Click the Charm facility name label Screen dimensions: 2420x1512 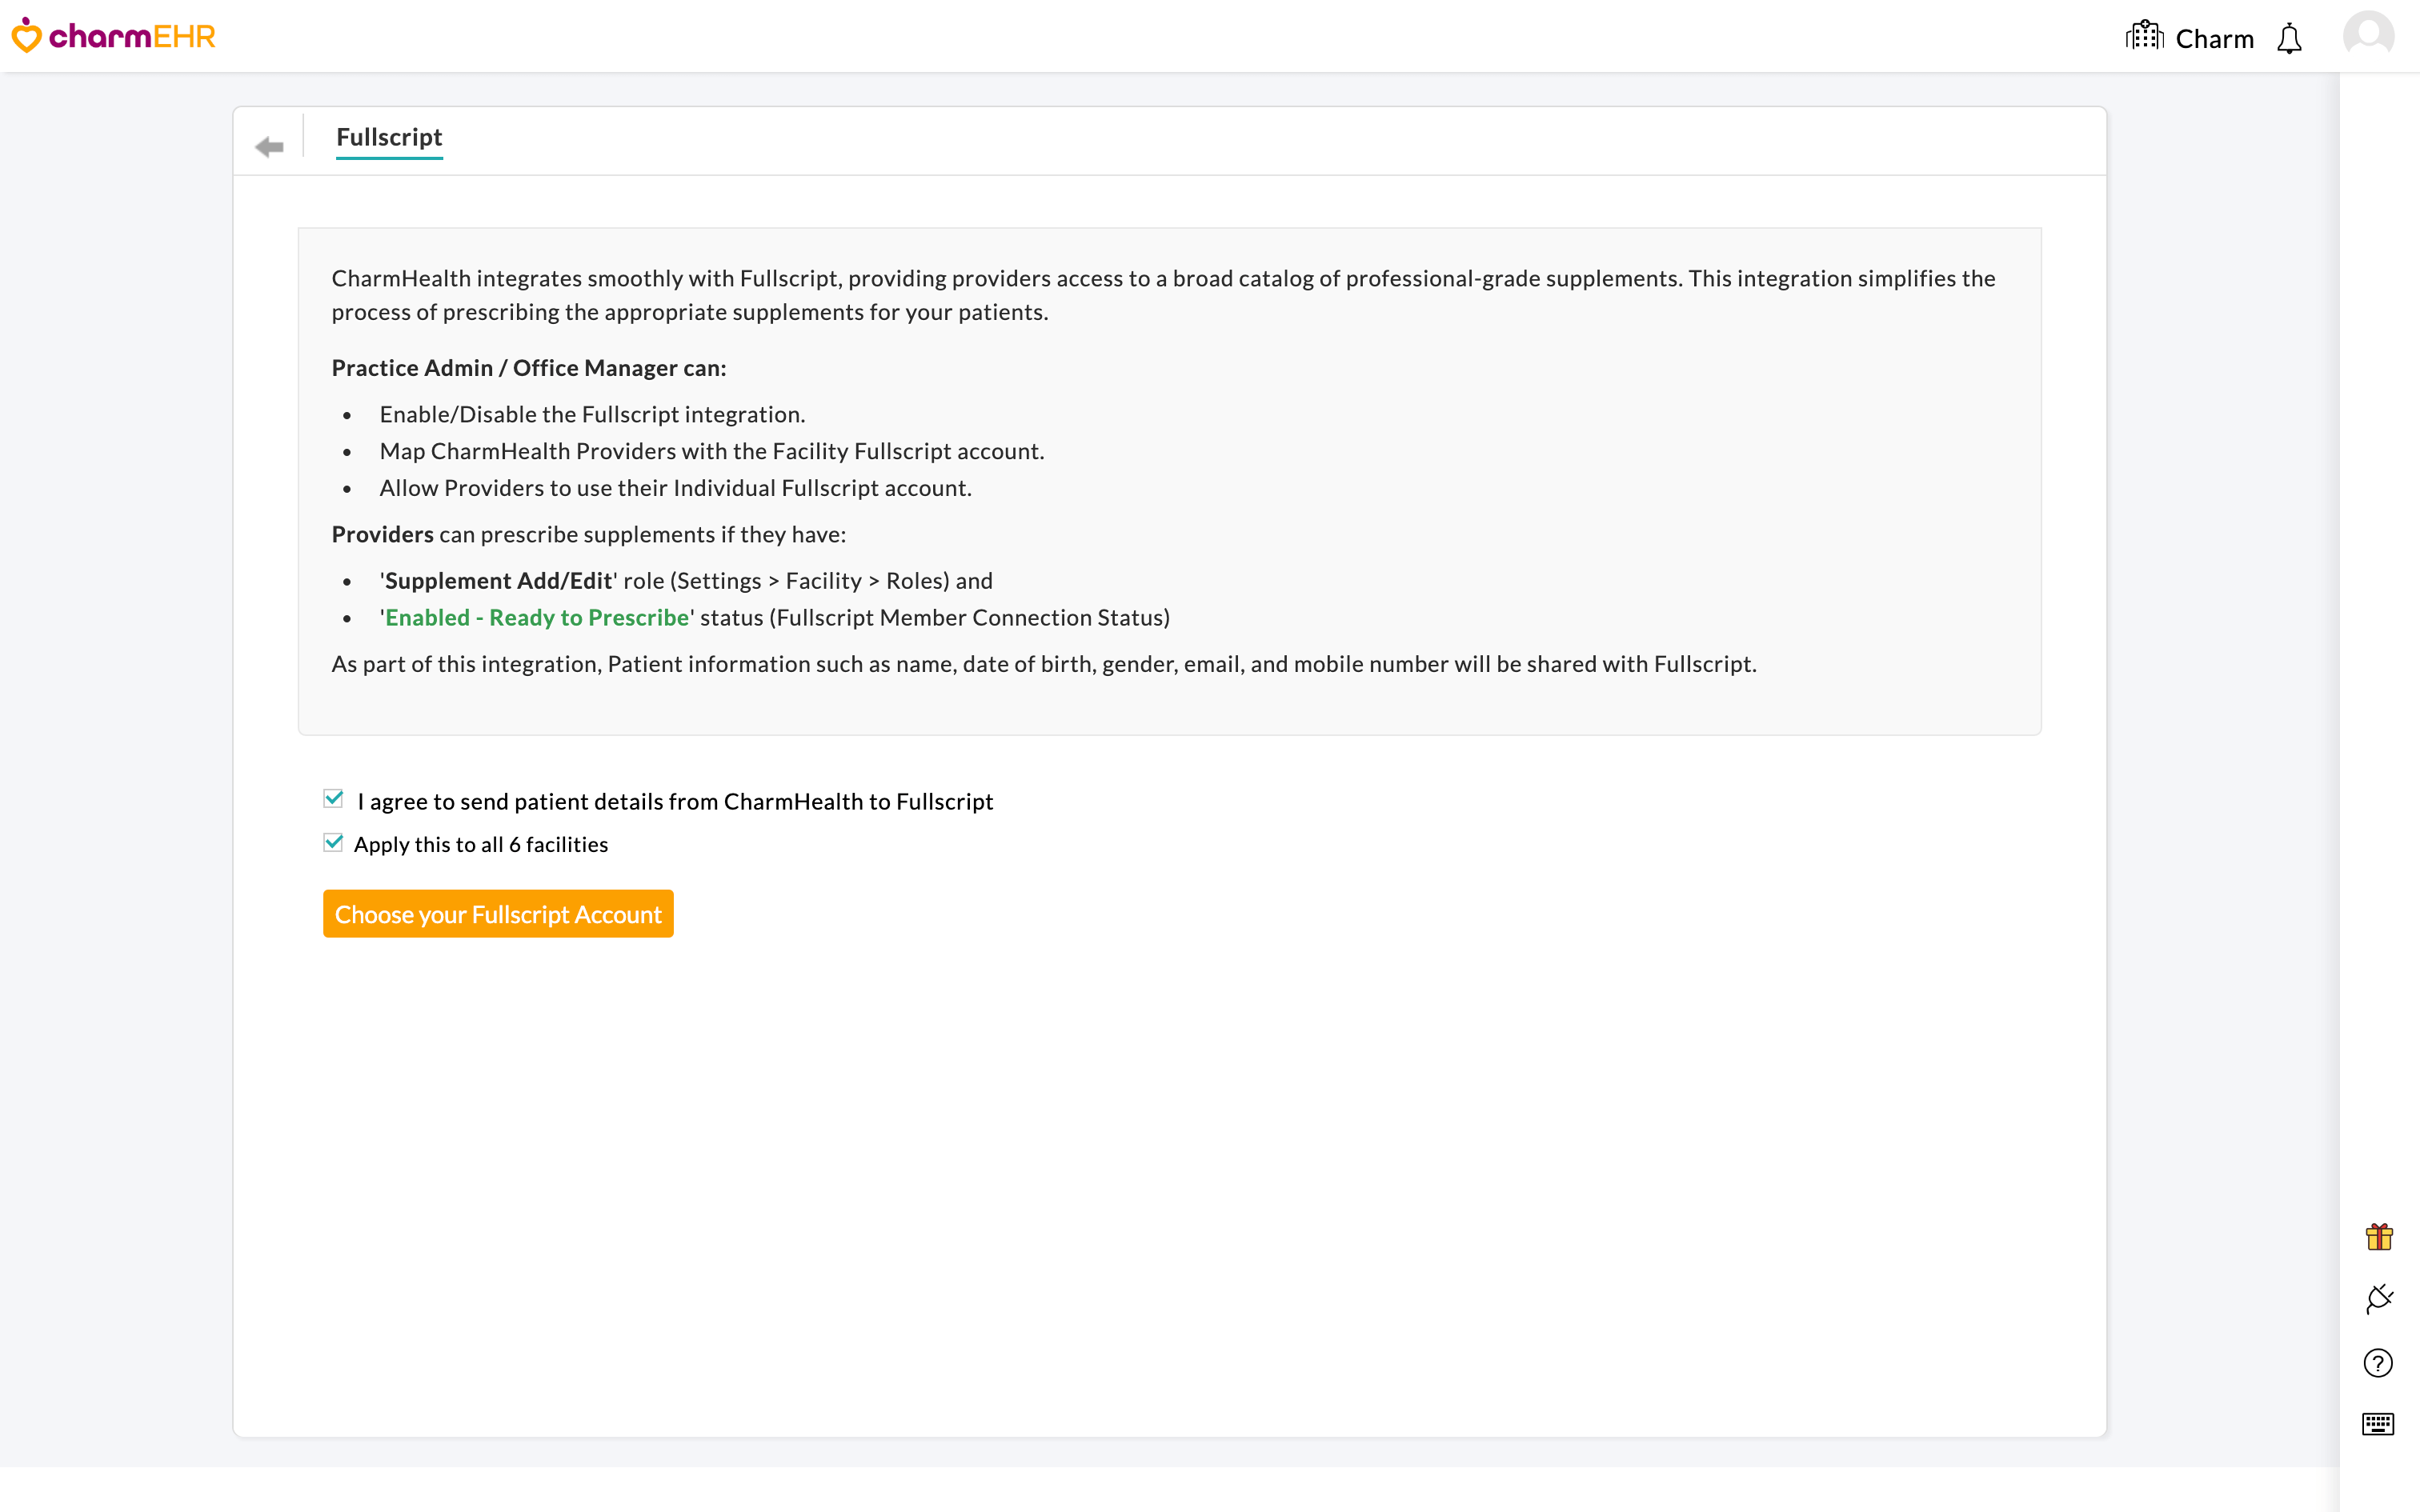coord(2214,38)
